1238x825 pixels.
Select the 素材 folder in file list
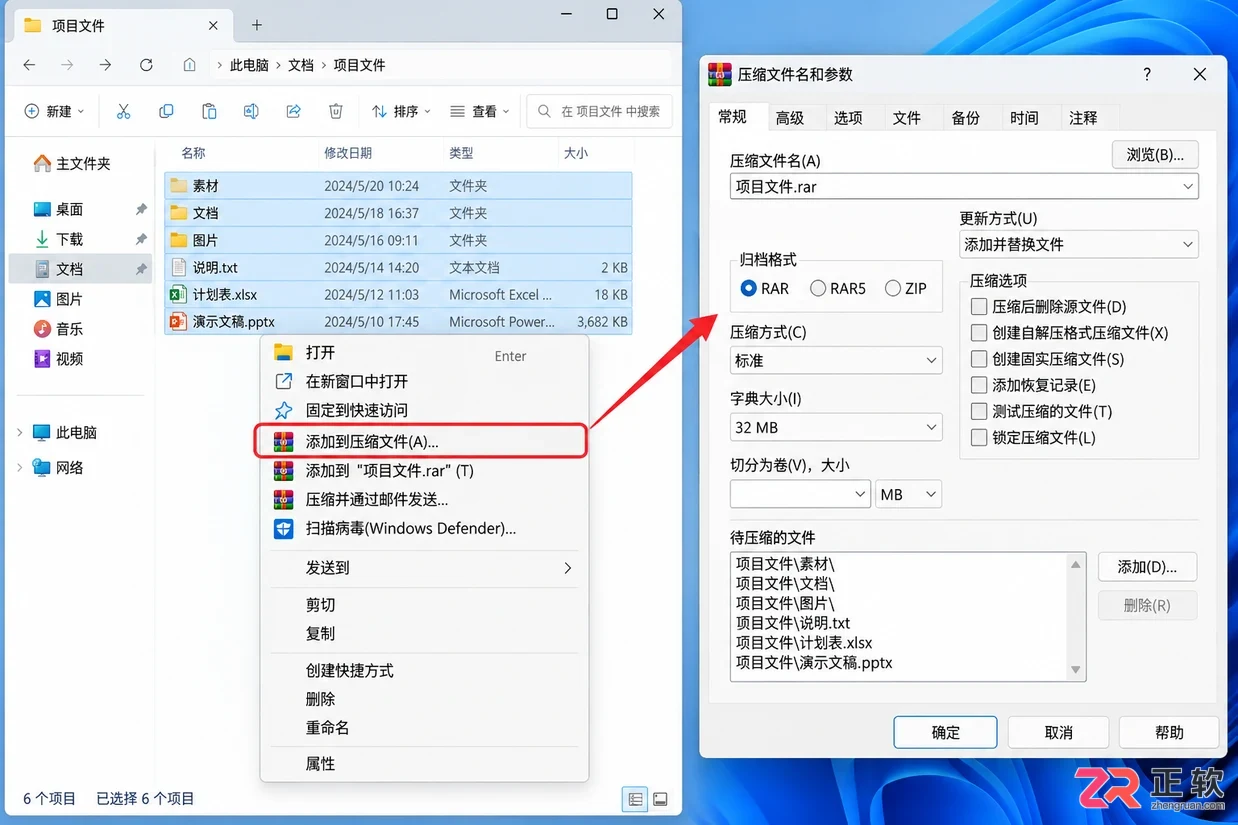pos(398,186)
